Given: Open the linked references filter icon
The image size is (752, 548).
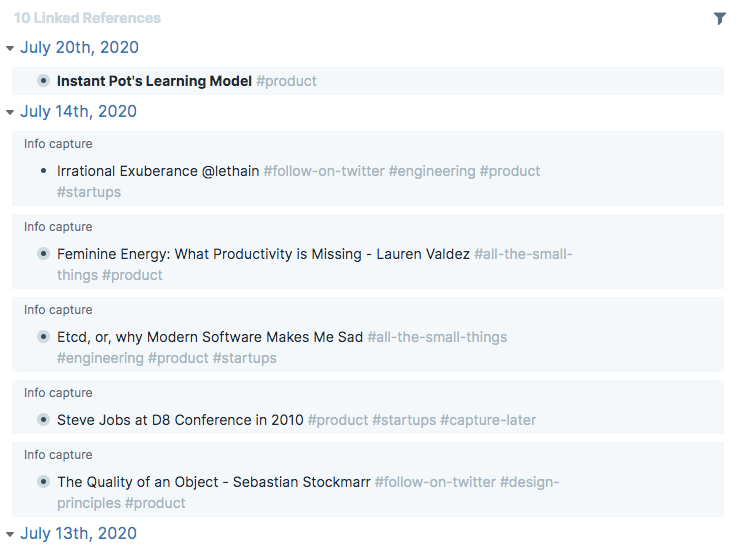Looking at the screenshot, I should coord(719,19).
